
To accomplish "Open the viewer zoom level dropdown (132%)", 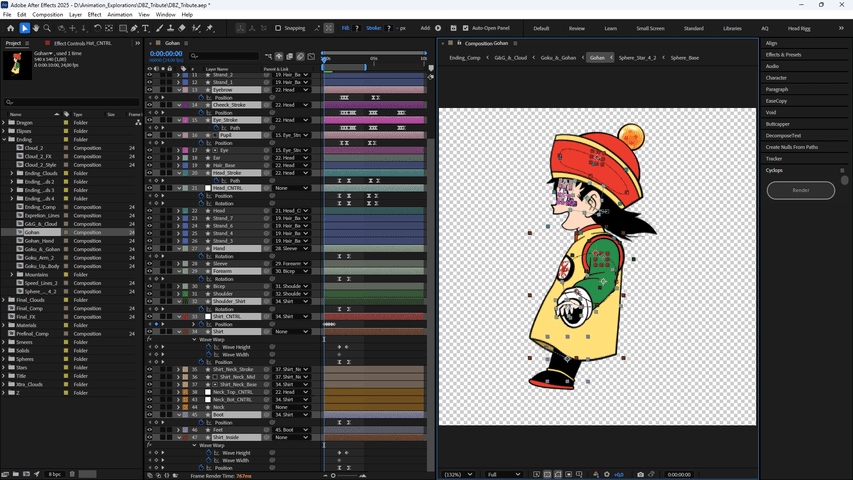I will click(x=458, y=475).
